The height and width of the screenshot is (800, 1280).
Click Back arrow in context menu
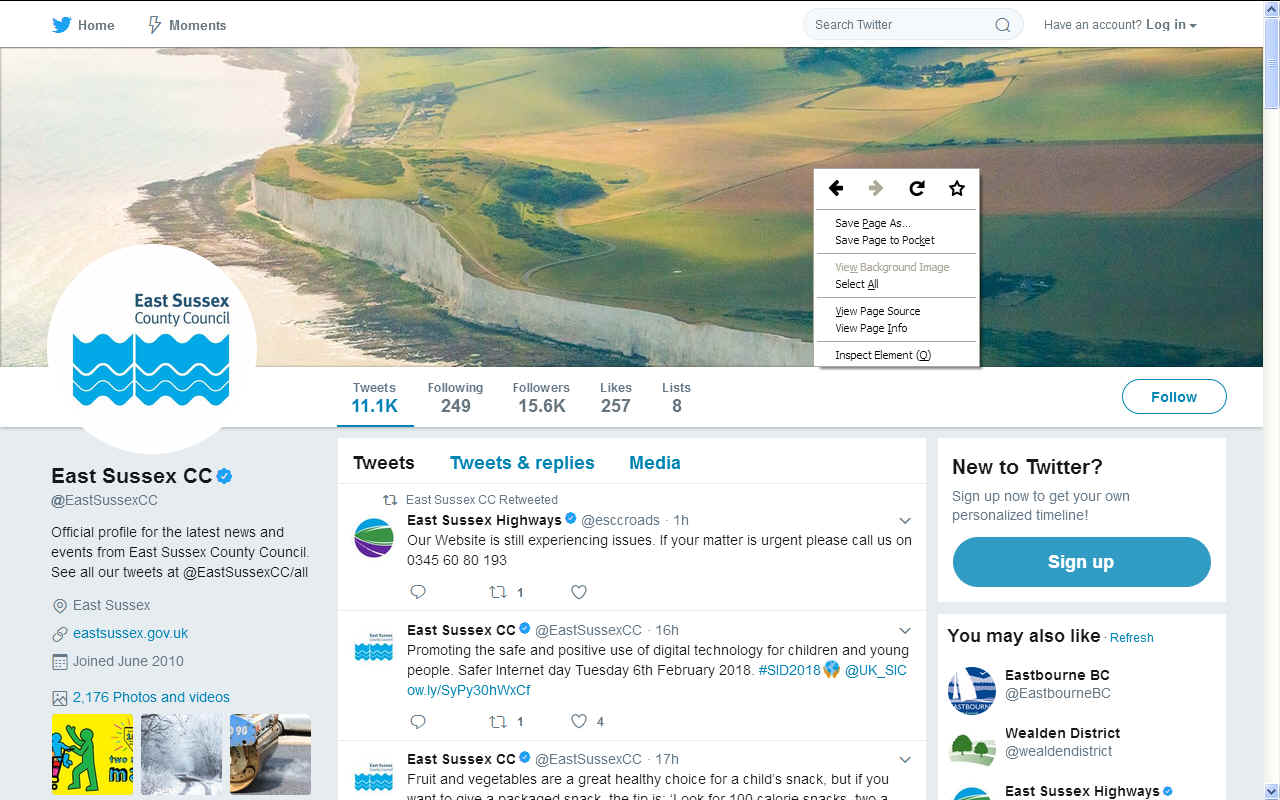click(x=836, y=188)
